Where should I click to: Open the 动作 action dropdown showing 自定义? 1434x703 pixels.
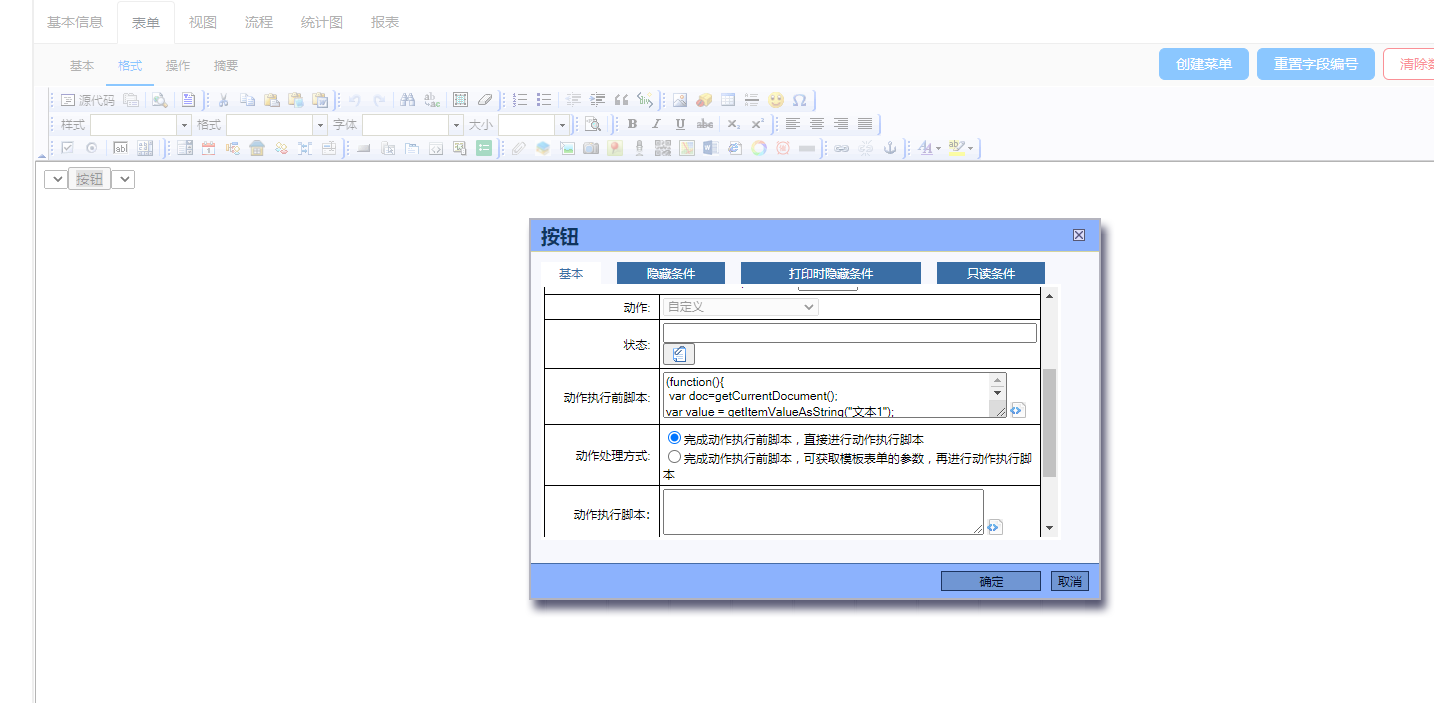point(740,307)
